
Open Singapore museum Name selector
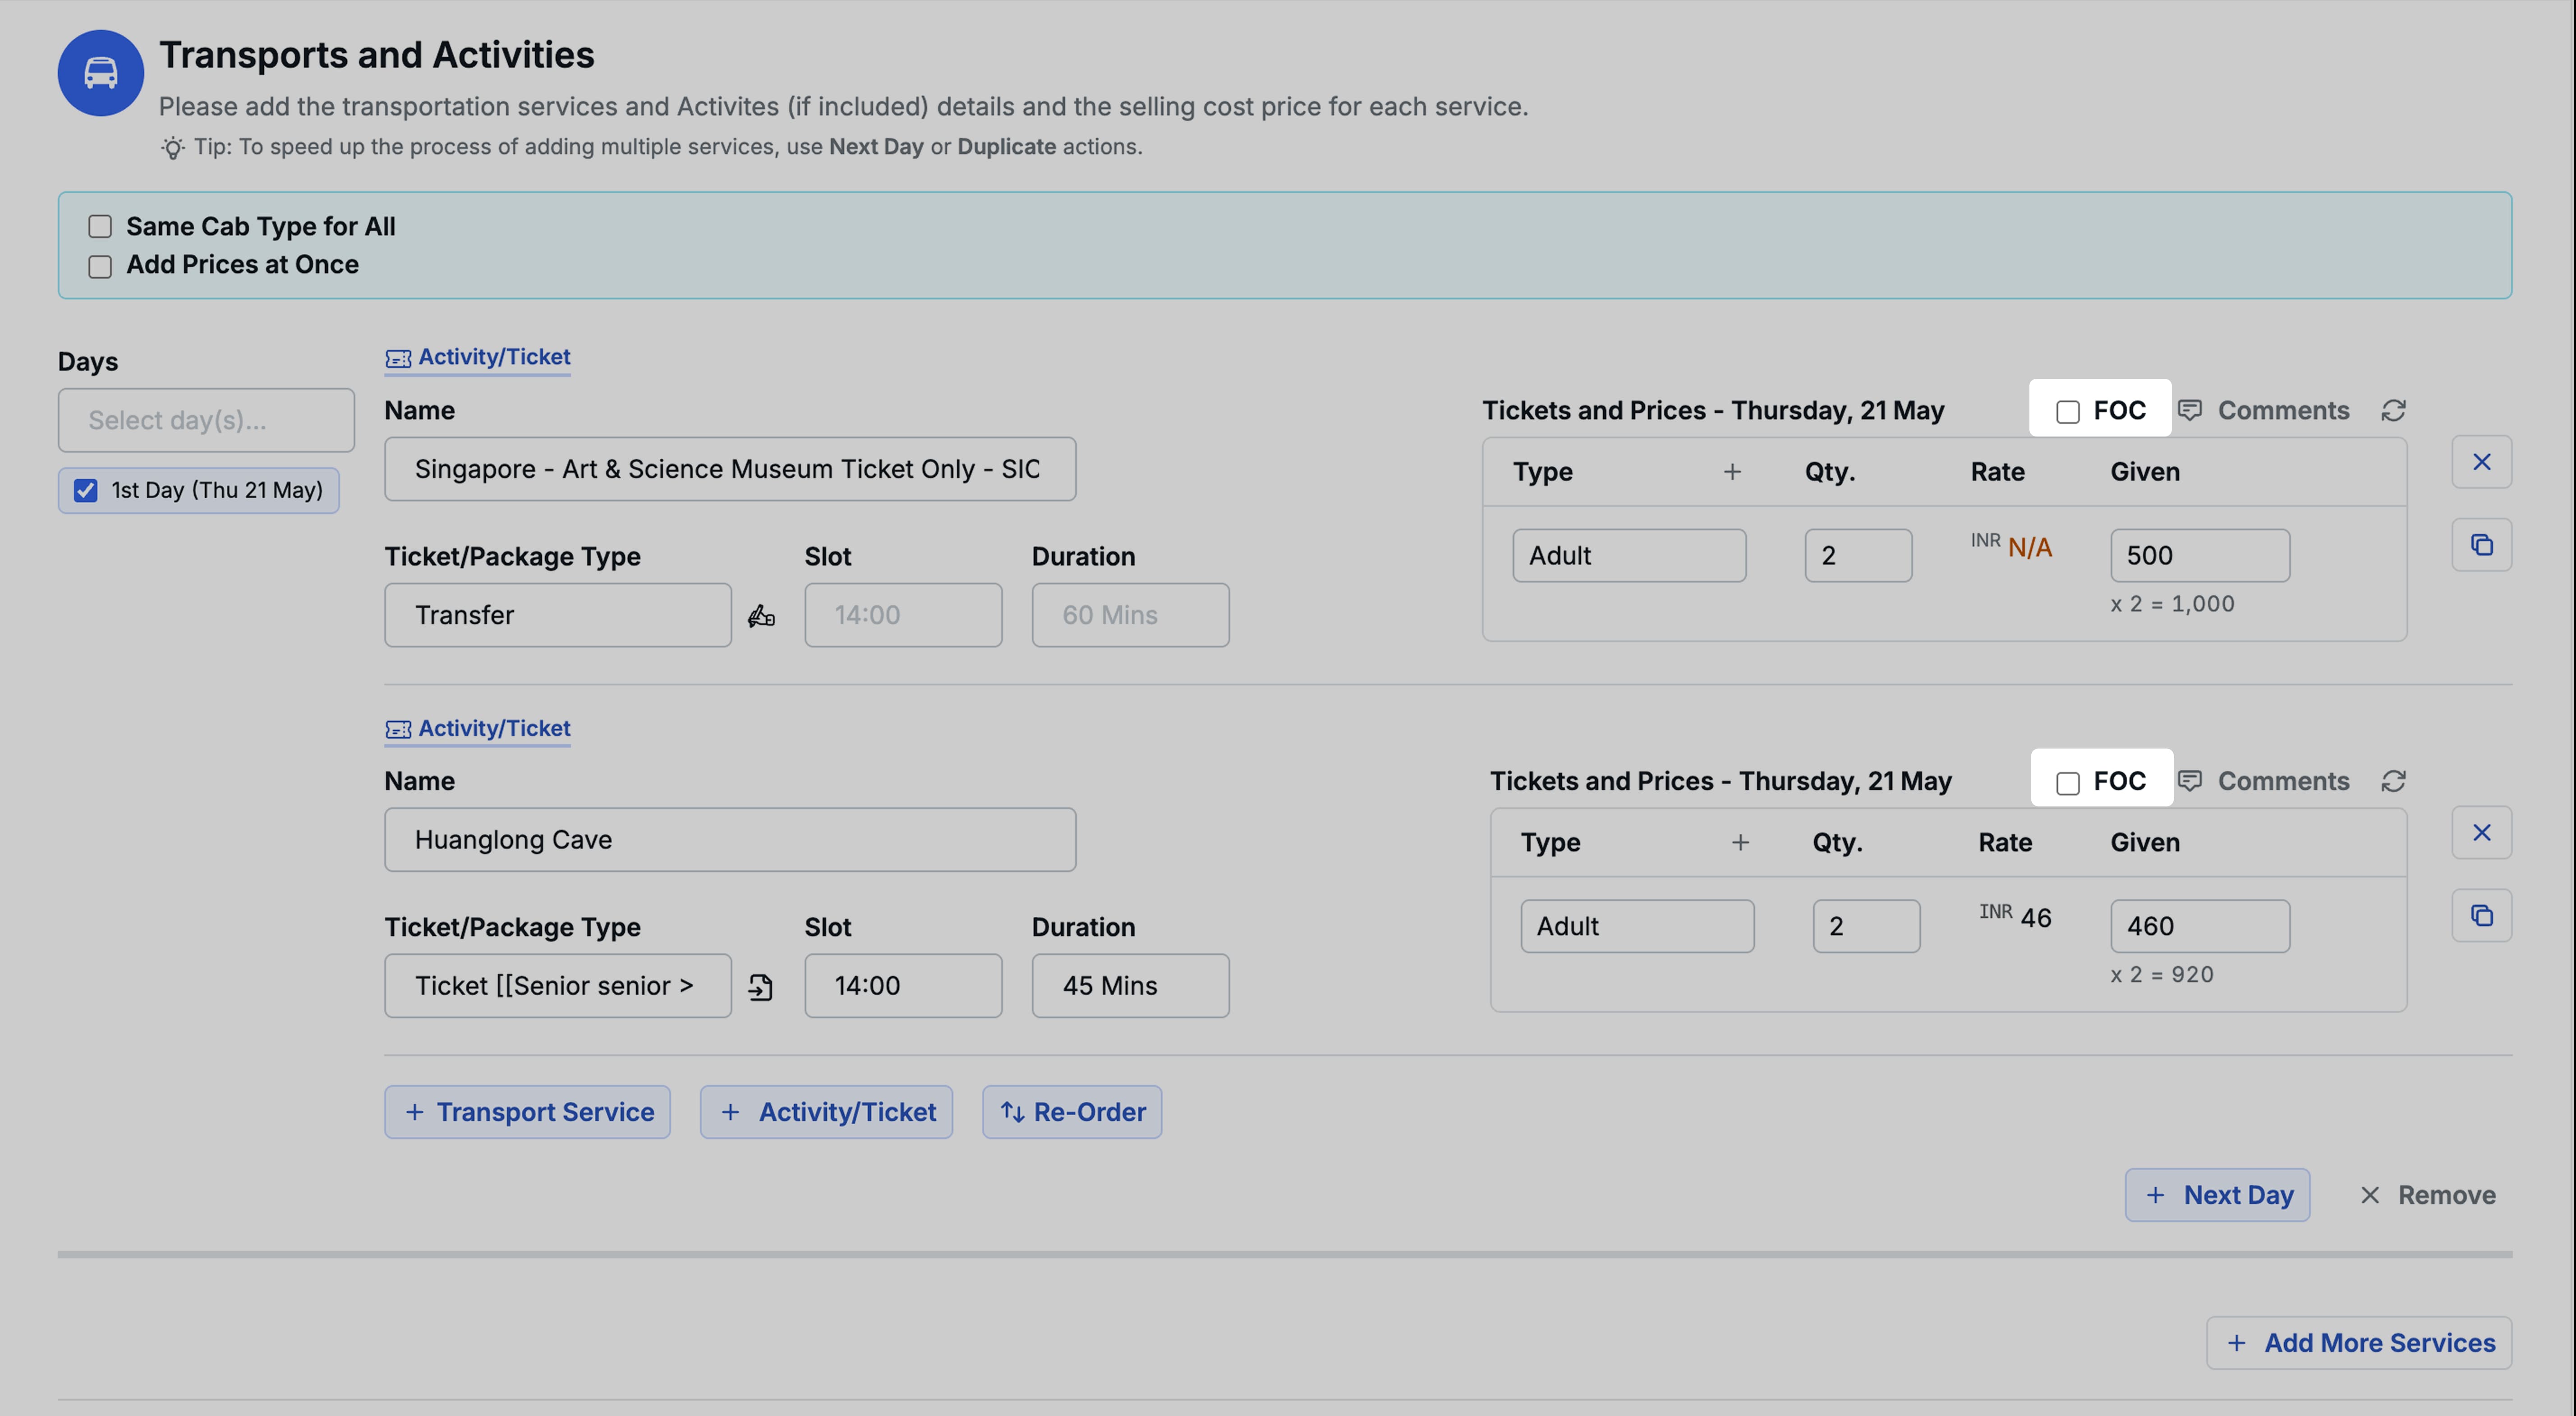point(730,469)
